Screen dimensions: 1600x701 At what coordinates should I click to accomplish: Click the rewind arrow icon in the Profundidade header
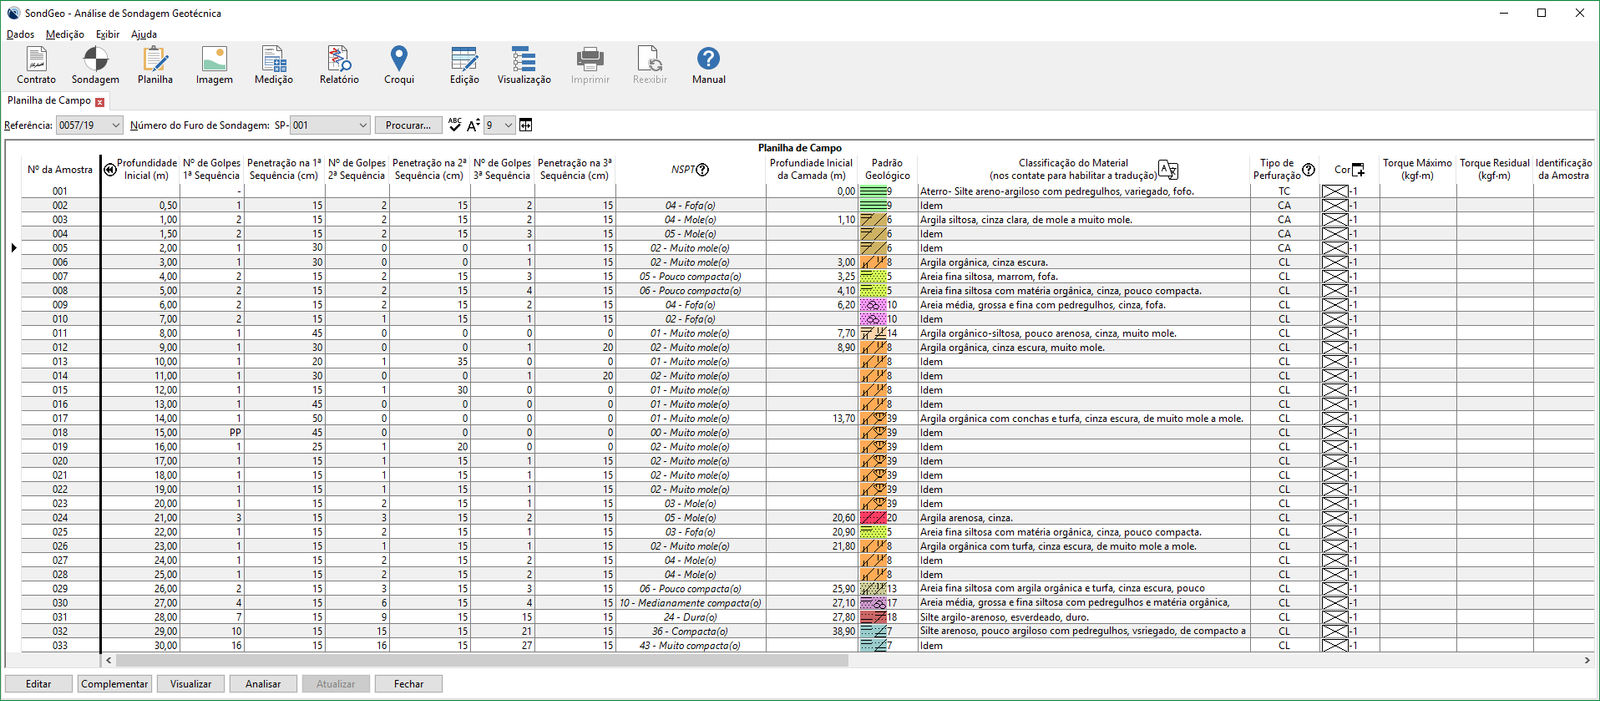[x=110, y=169]
